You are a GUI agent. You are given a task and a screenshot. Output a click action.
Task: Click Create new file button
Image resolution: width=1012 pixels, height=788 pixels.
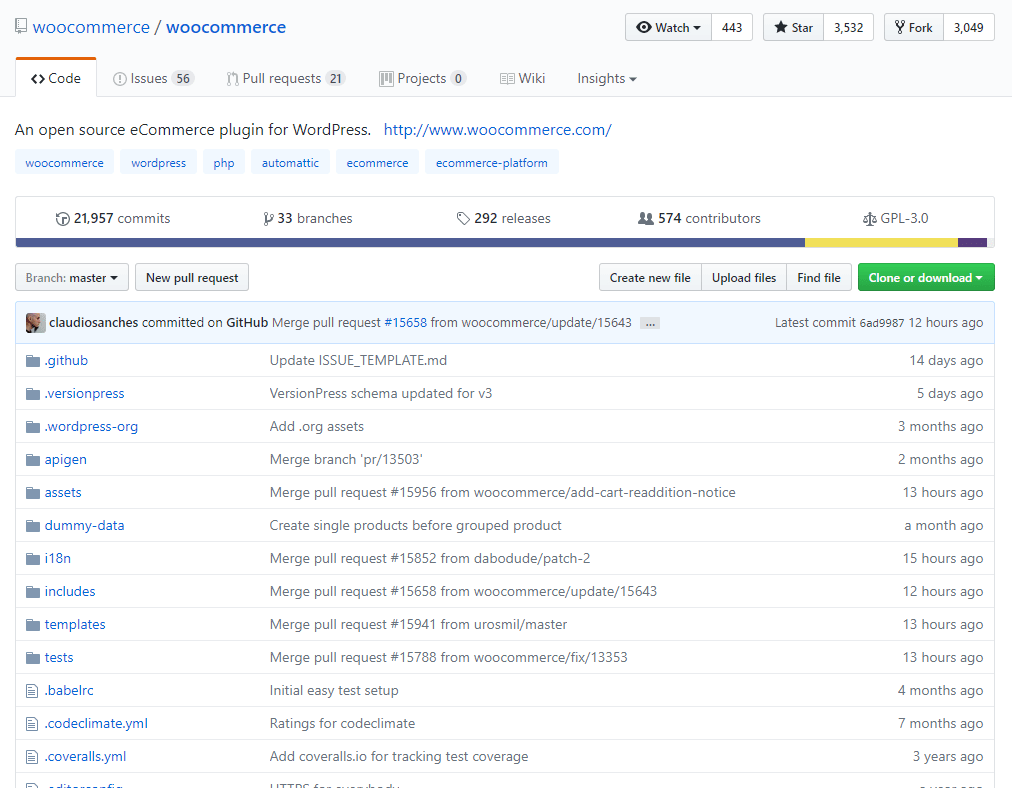[650, 278]
